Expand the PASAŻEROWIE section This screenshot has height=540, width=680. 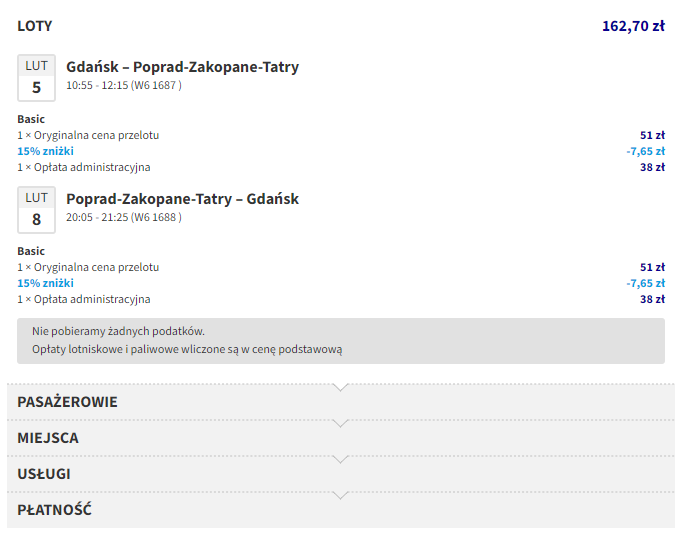(67, 402)
